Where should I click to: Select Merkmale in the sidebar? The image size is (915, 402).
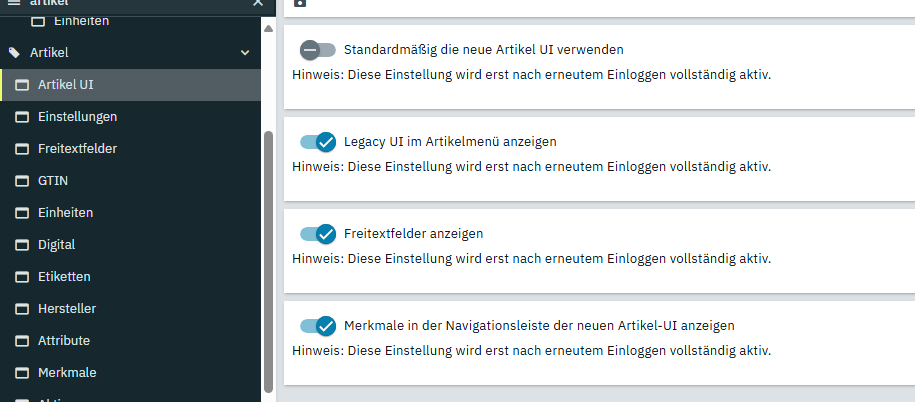click(67, 372)
